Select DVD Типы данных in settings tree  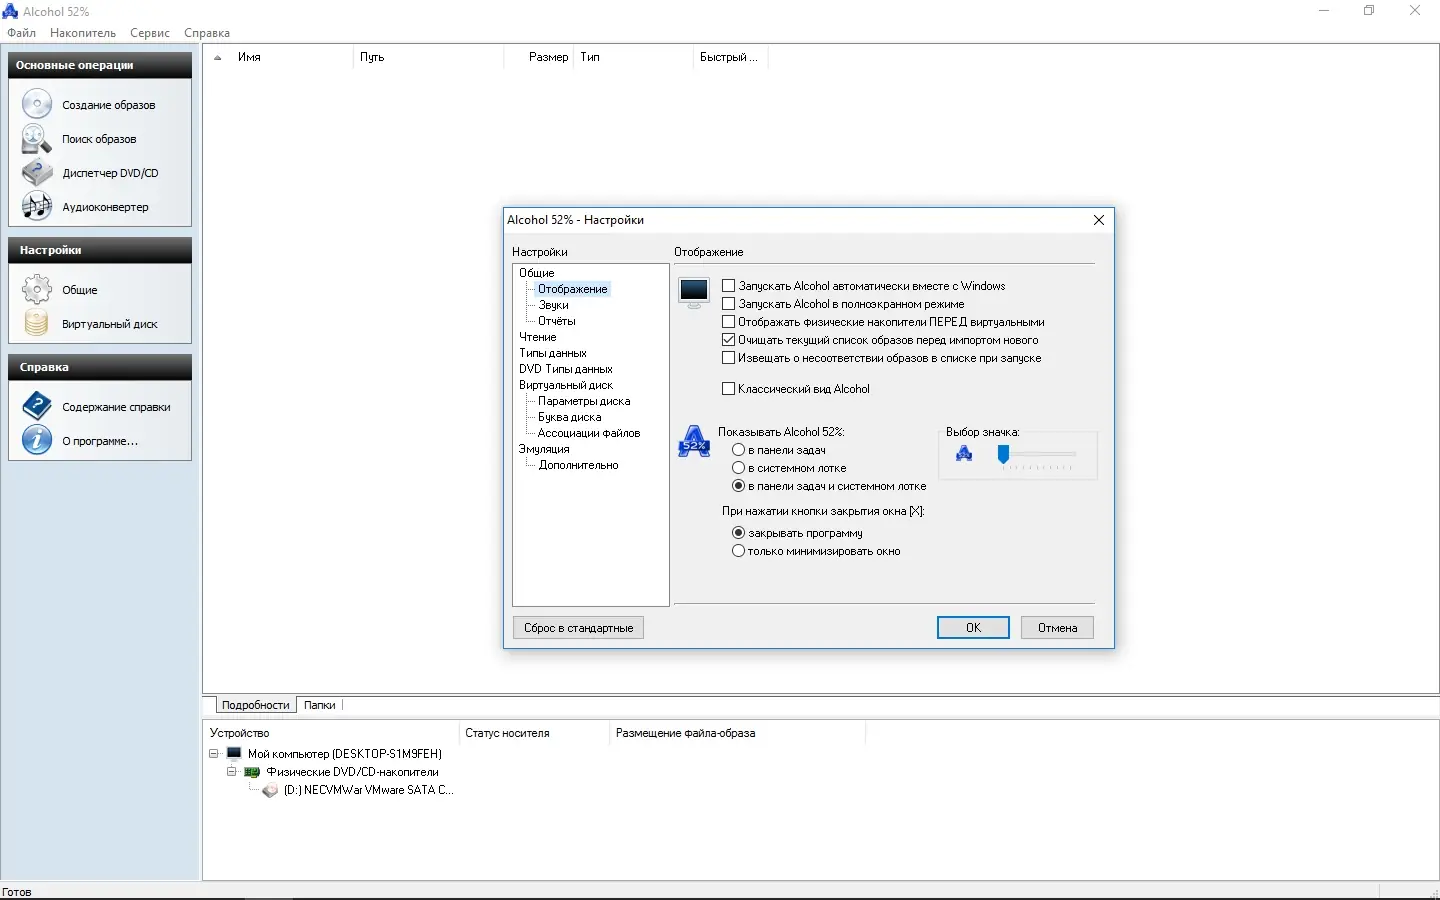click(x=566, y=369)
